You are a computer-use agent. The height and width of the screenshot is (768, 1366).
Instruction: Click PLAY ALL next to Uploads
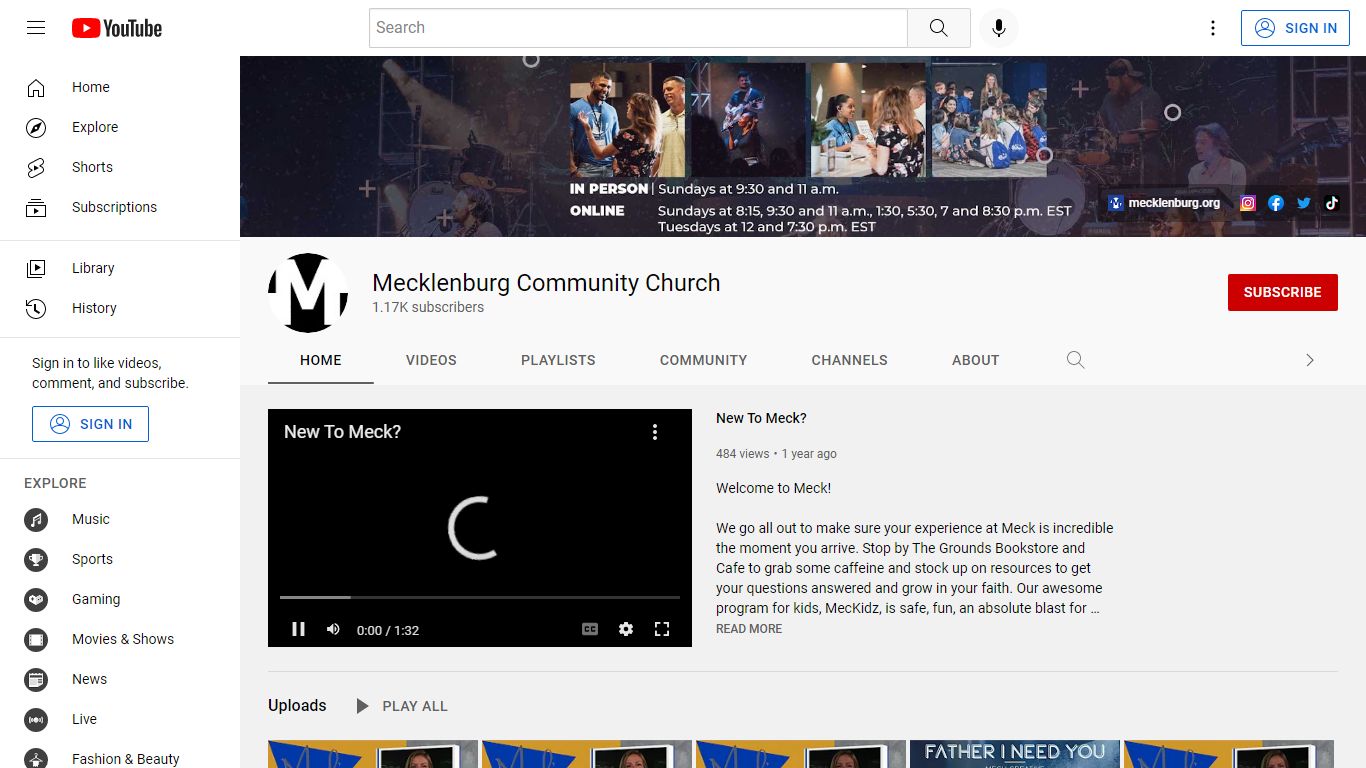(x=402, y=706)
